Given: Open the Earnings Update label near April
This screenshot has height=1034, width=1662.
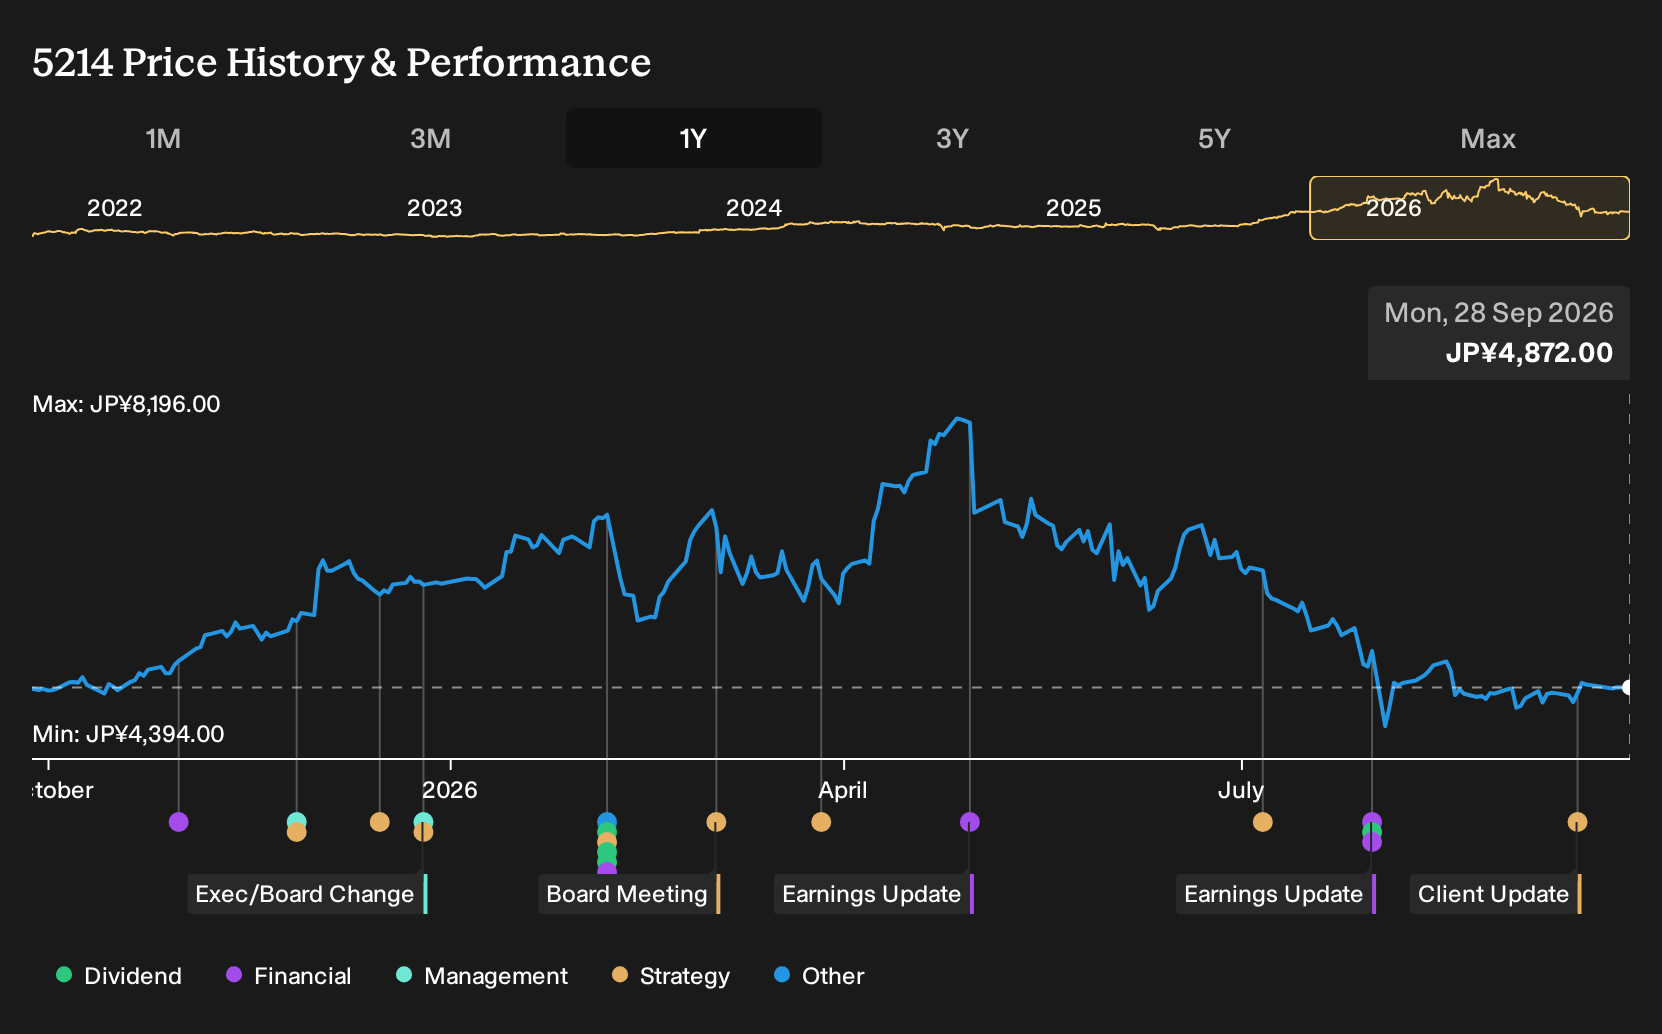Looking at the screenshot, I should 874,894.
